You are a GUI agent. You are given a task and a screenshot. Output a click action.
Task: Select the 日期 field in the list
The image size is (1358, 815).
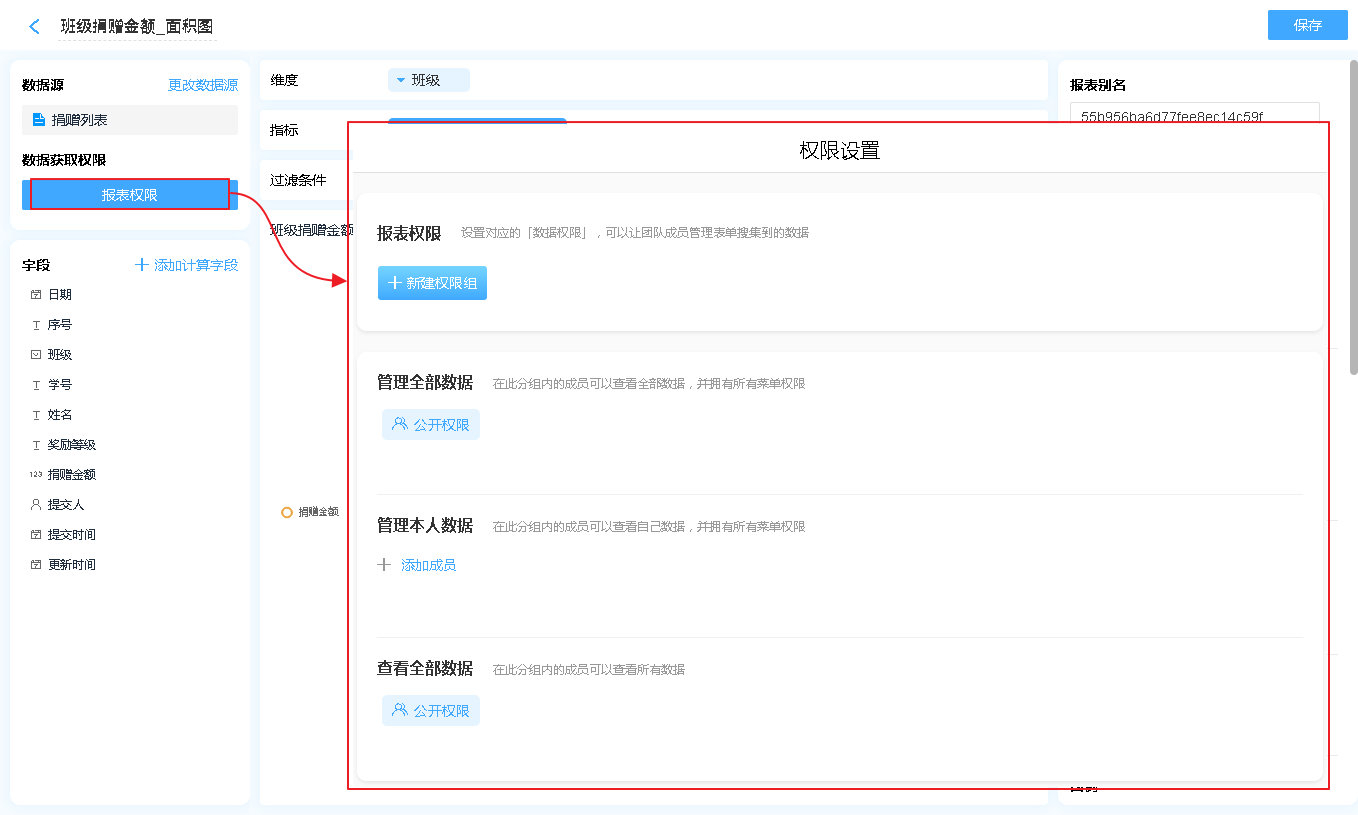point(60,295)
